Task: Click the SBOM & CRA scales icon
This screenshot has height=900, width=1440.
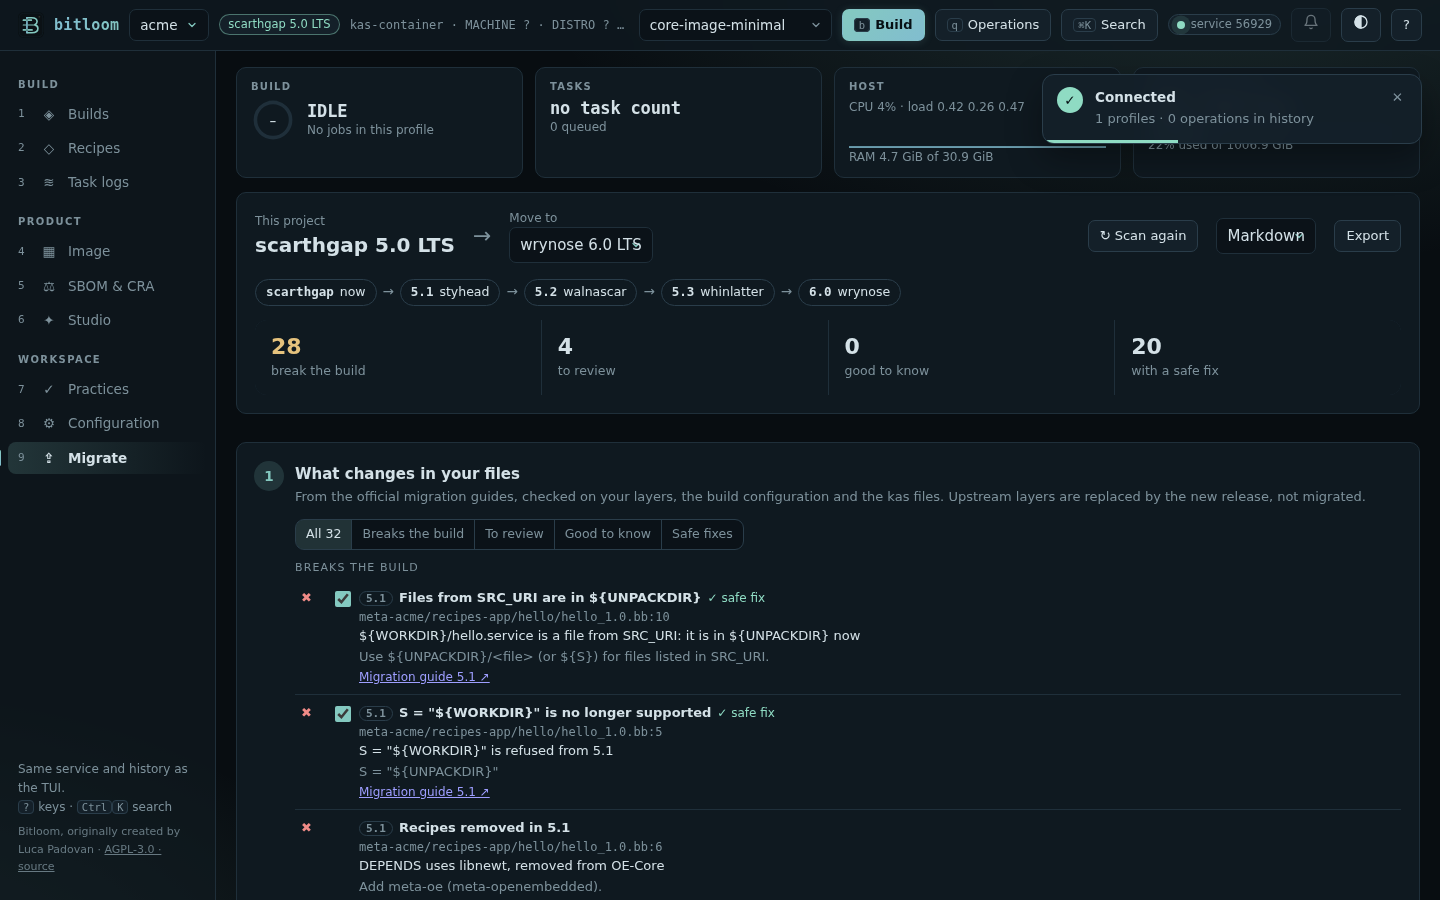Action: pos(49,286)
